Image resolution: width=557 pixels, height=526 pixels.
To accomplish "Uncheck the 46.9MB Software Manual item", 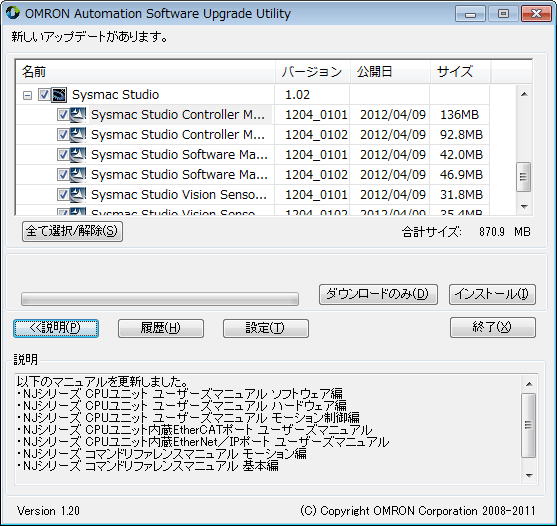I will coord(63,174).
